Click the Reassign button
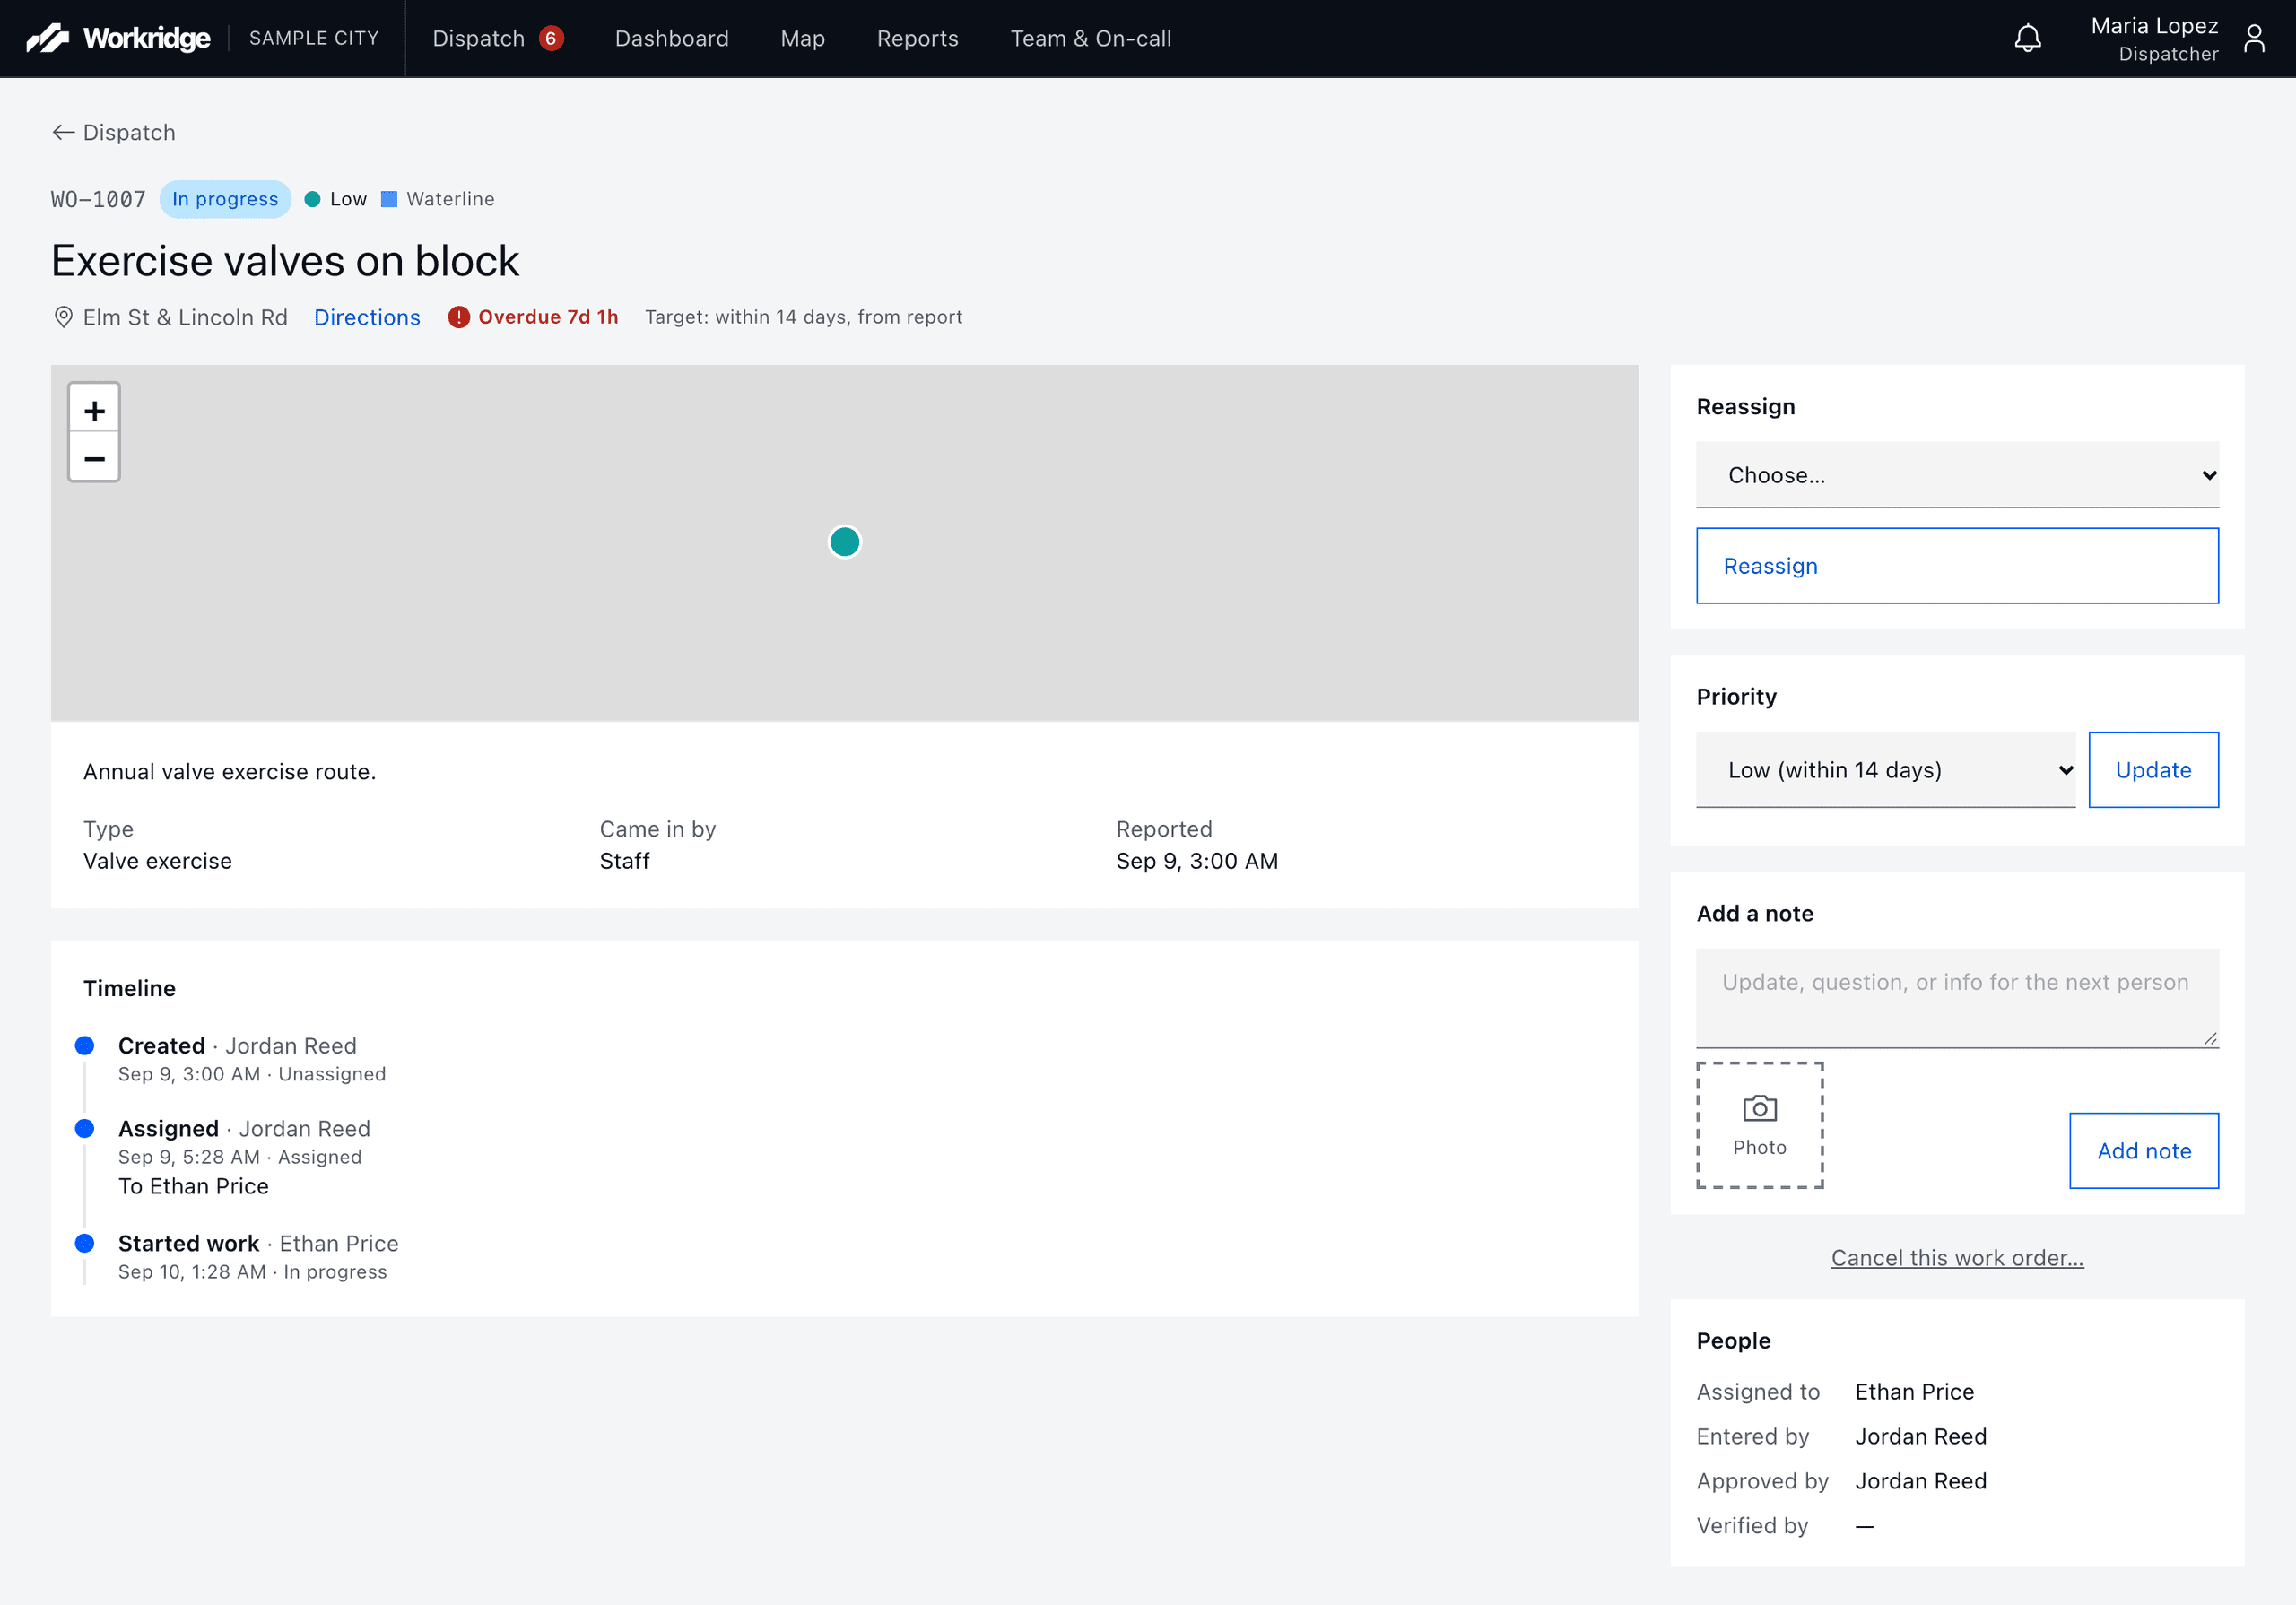Screen dimensions: 2296x1605 coord(1957,566)
